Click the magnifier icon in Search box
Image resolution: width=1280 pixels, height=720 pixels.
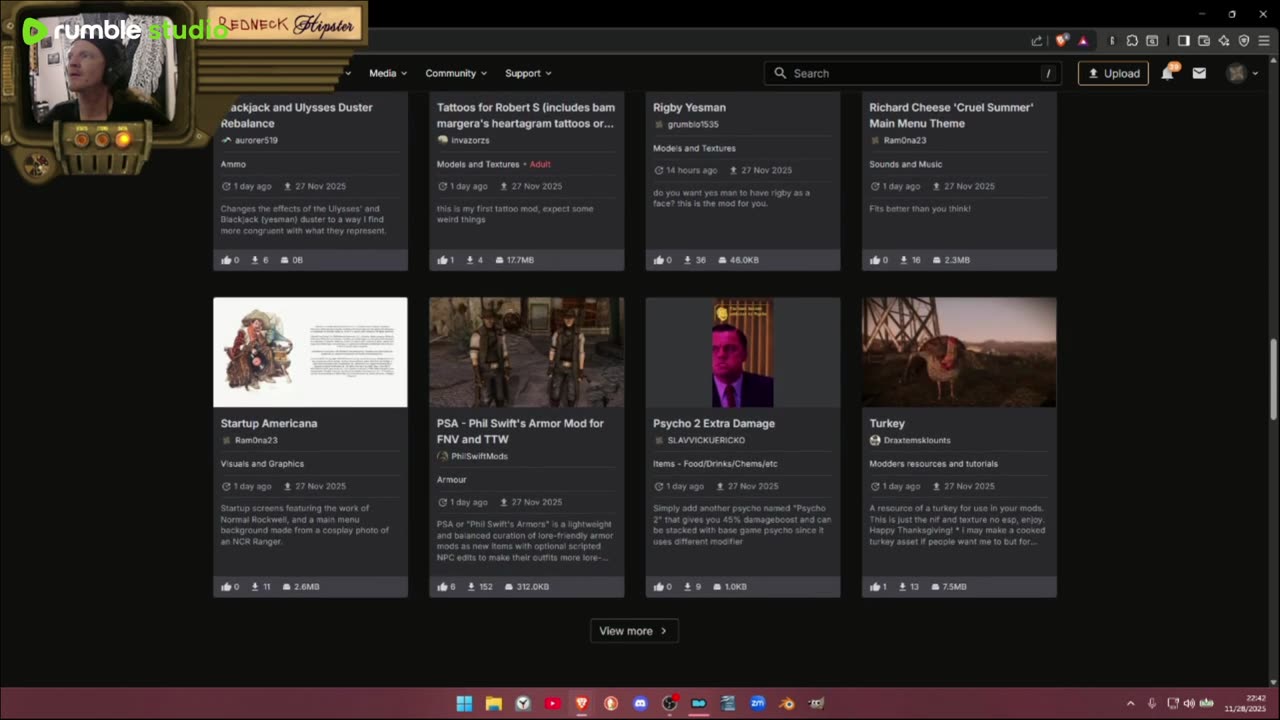coord(780,73)
